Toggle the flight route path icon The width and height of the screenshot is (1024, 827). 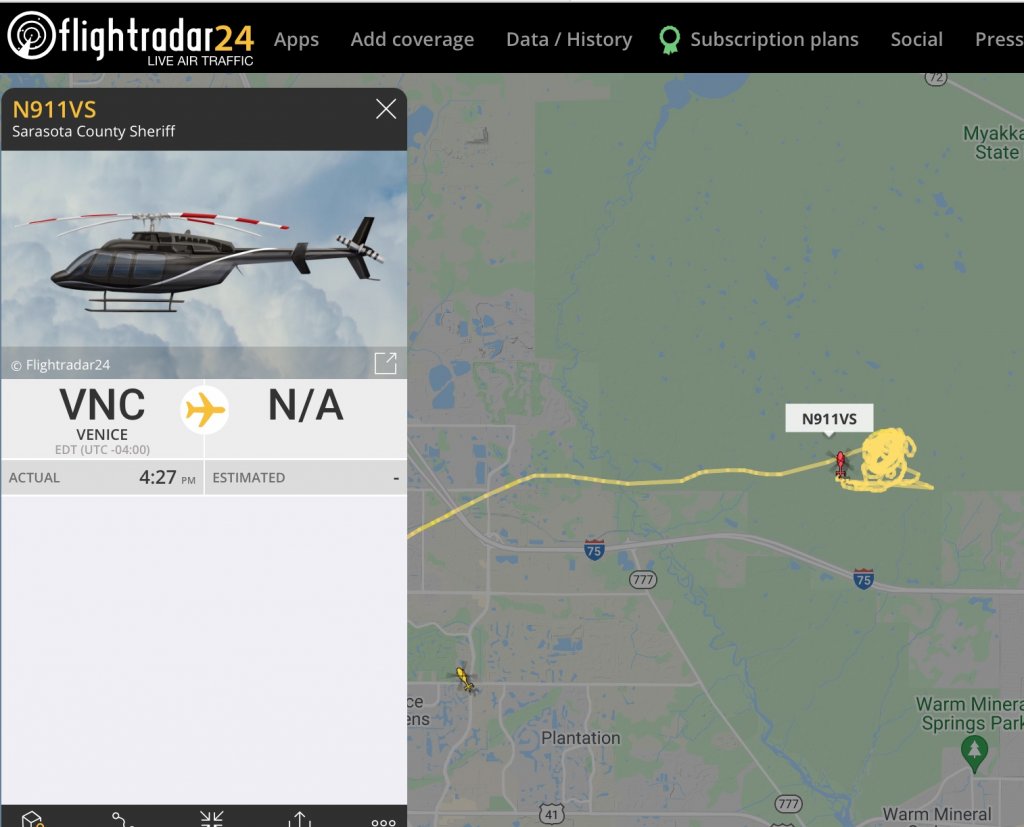[x=121, y=819]
